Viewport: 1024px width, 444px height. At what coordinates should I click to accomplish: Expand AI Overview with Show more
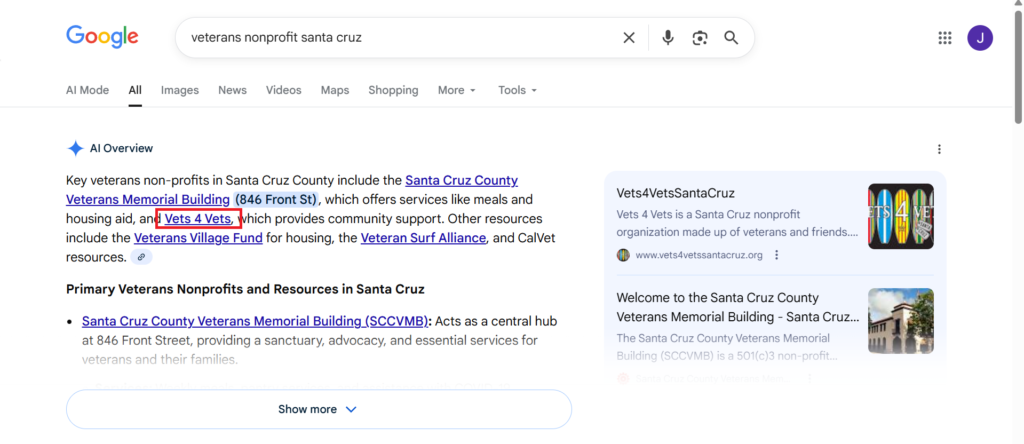click(x=318, y=409)
